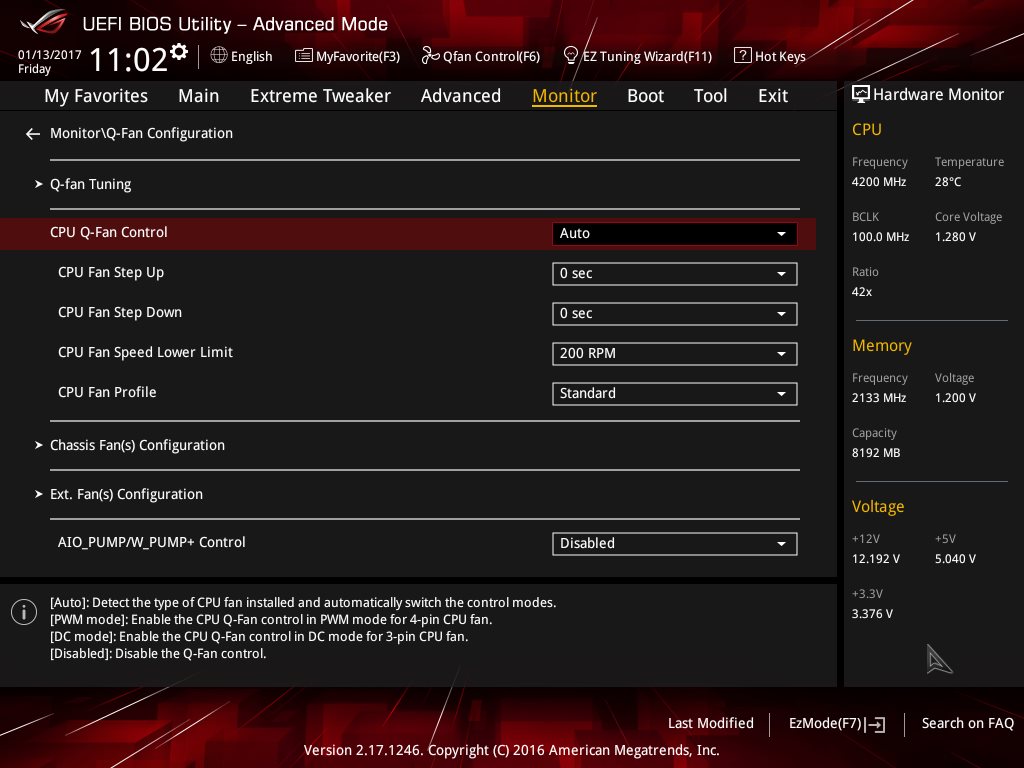1024x768 pixels.
Task: Click the 01/13/2017 date
Action: click(x=50, y=55)
